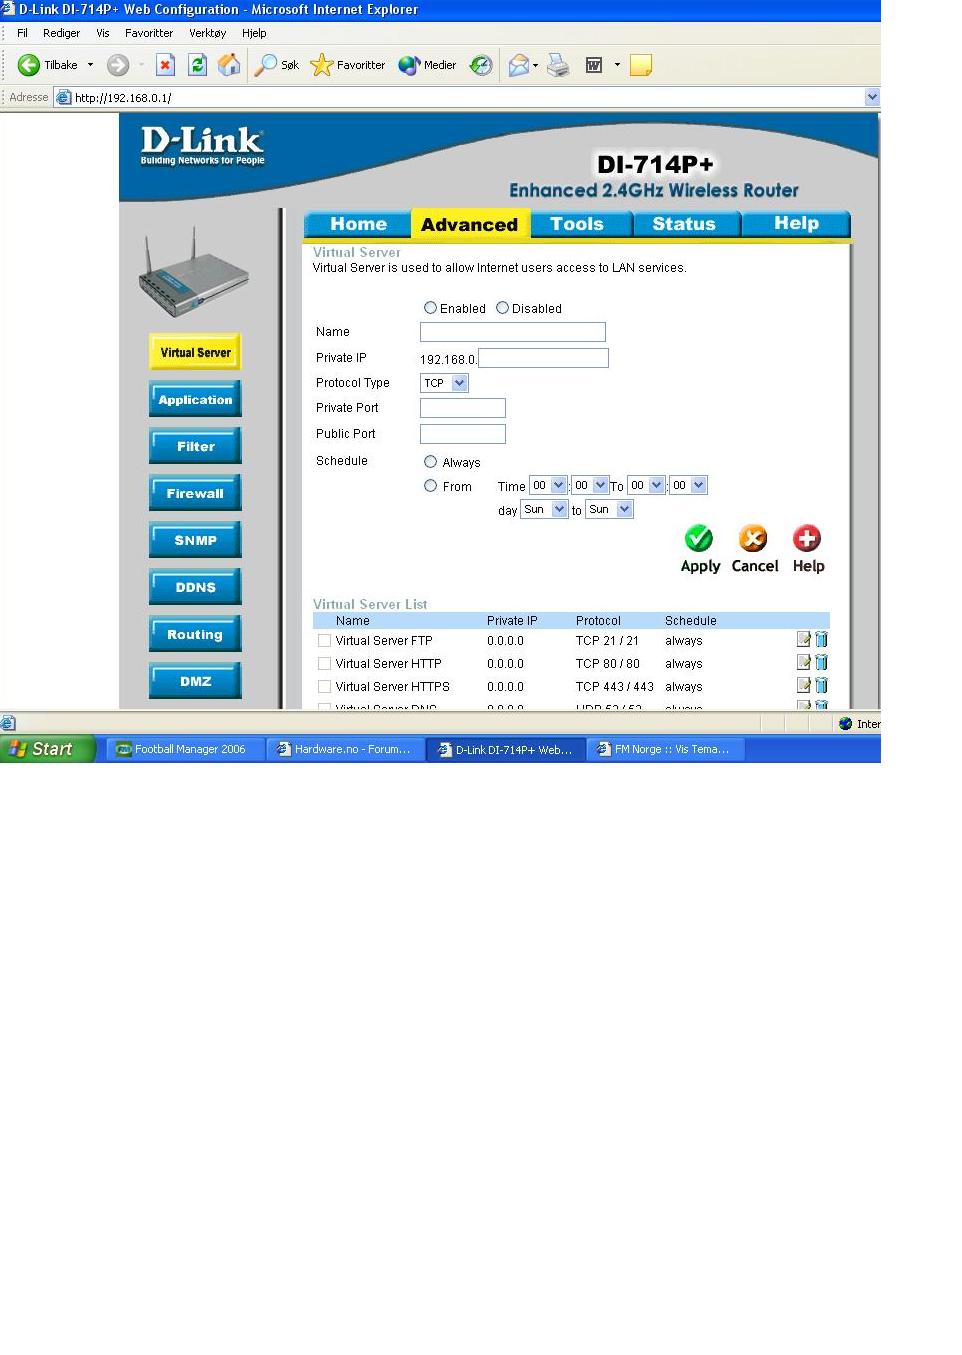962x1355 pixels.
Task: Click the forward navigation arrow icon
Action: click(x=118, y=65)
